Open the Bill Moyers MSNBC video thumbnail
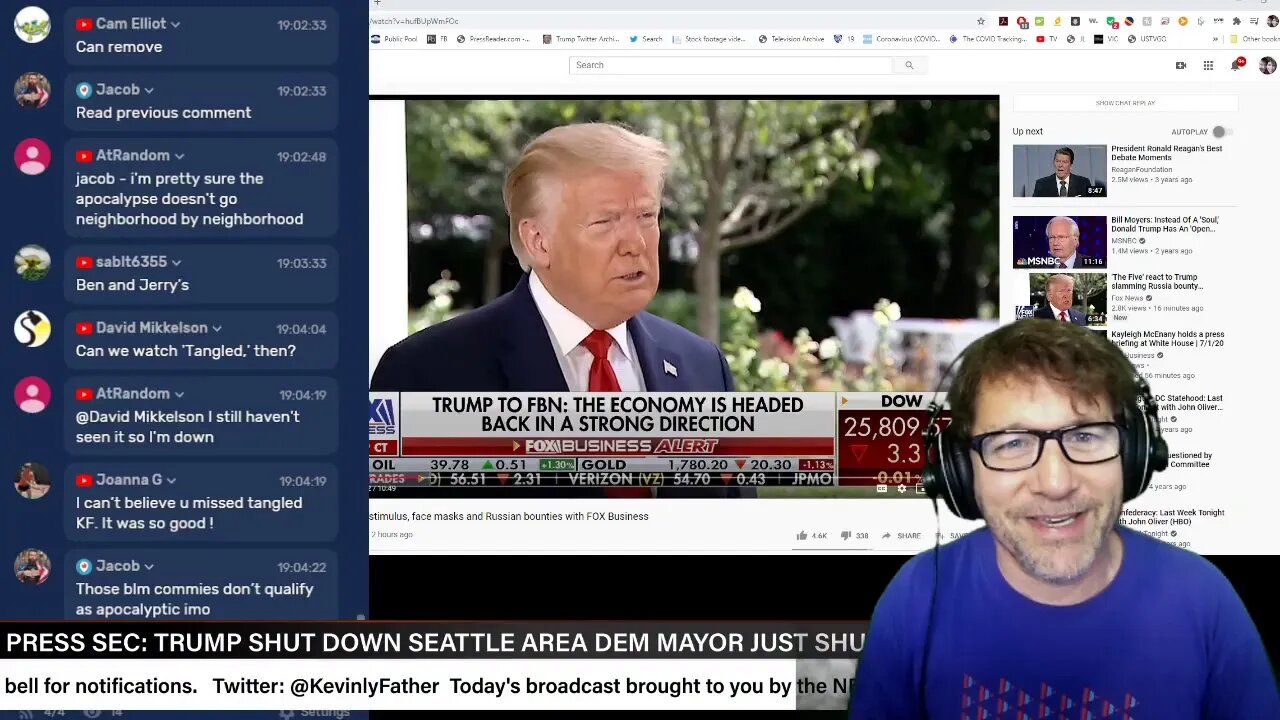 pyautogui.click(x=1059, y=242)
